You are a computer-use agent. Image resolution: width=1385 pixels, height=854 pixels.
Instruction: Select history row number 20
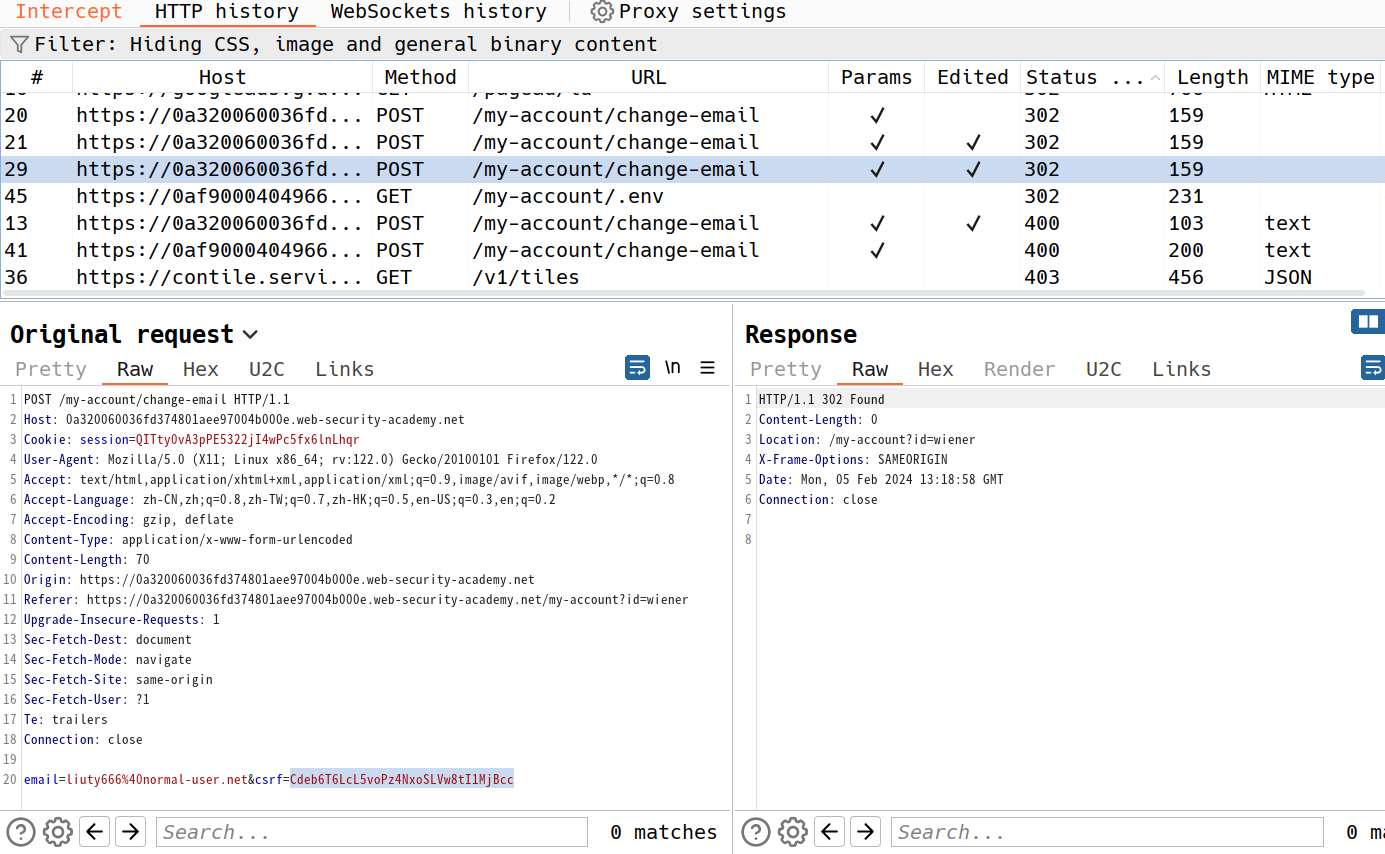point(692,115)
